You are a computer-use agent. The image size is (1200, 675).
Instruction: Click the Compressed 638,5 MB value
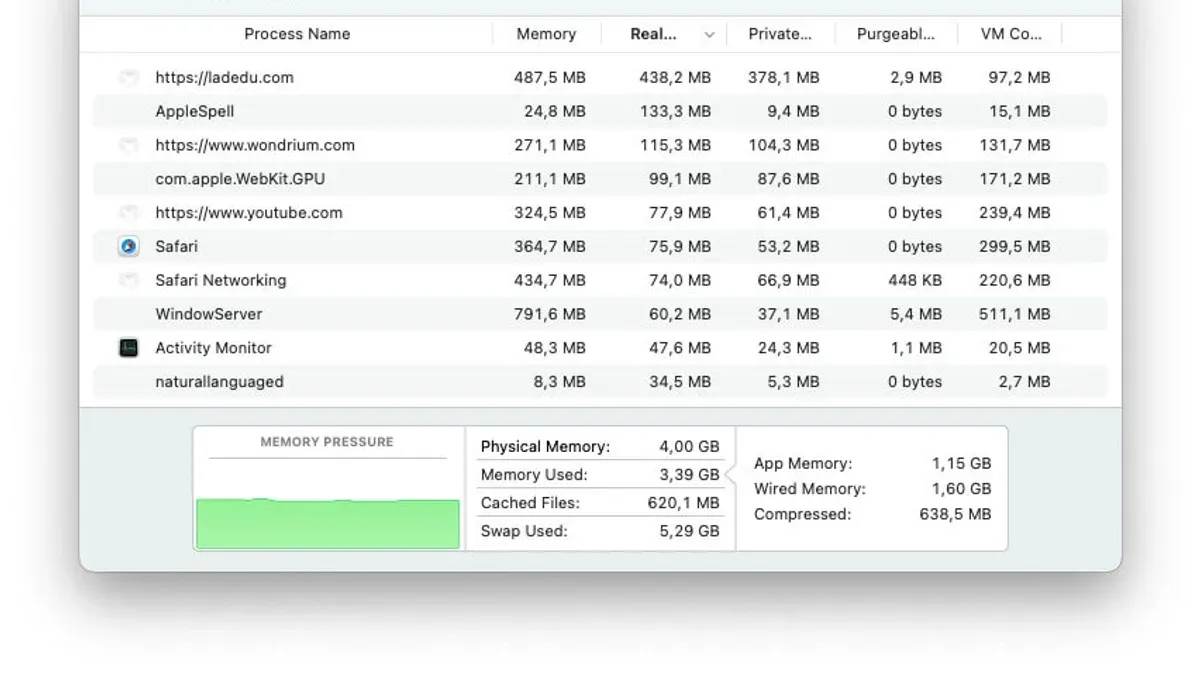point(955,515)
